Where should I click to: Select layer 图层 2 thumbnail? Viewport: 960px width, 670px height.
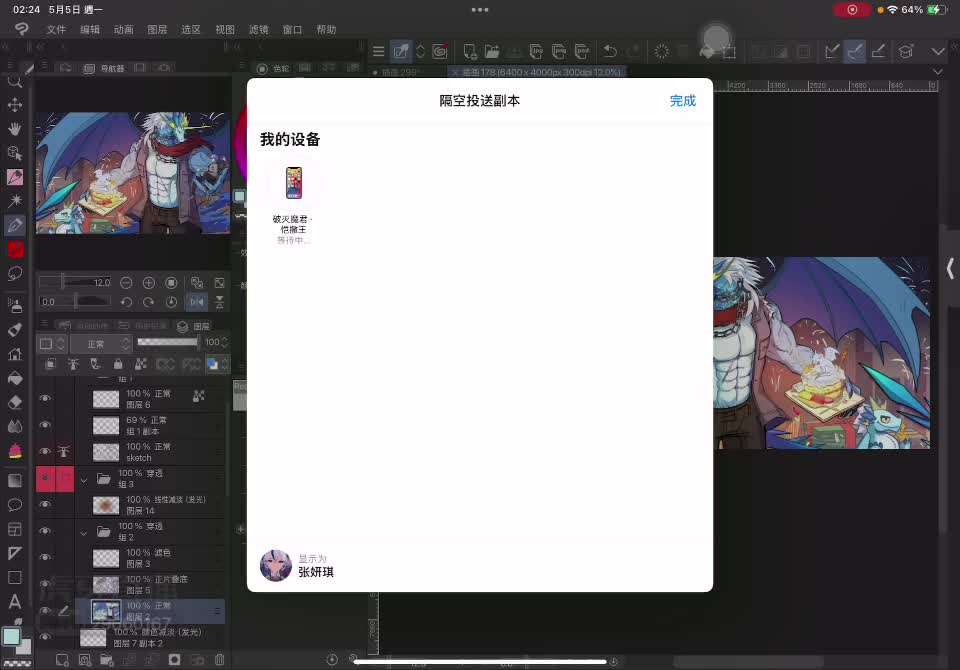tap(106, 611)
